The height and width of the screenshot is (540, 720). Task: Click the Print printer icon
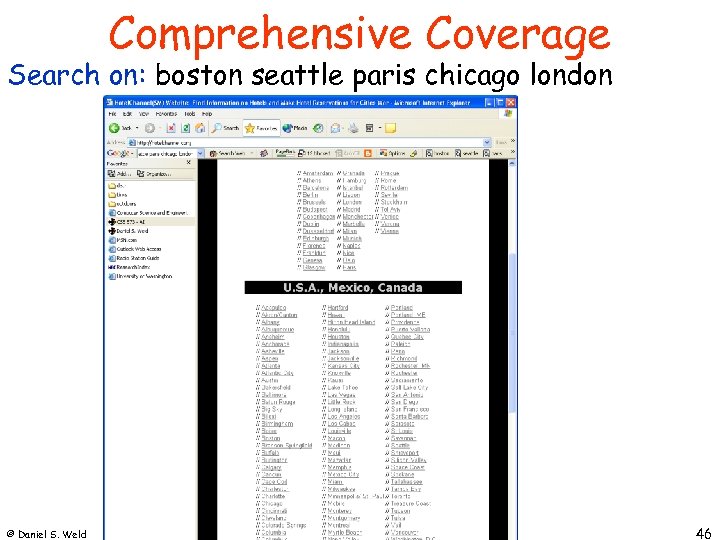point(353,128)
